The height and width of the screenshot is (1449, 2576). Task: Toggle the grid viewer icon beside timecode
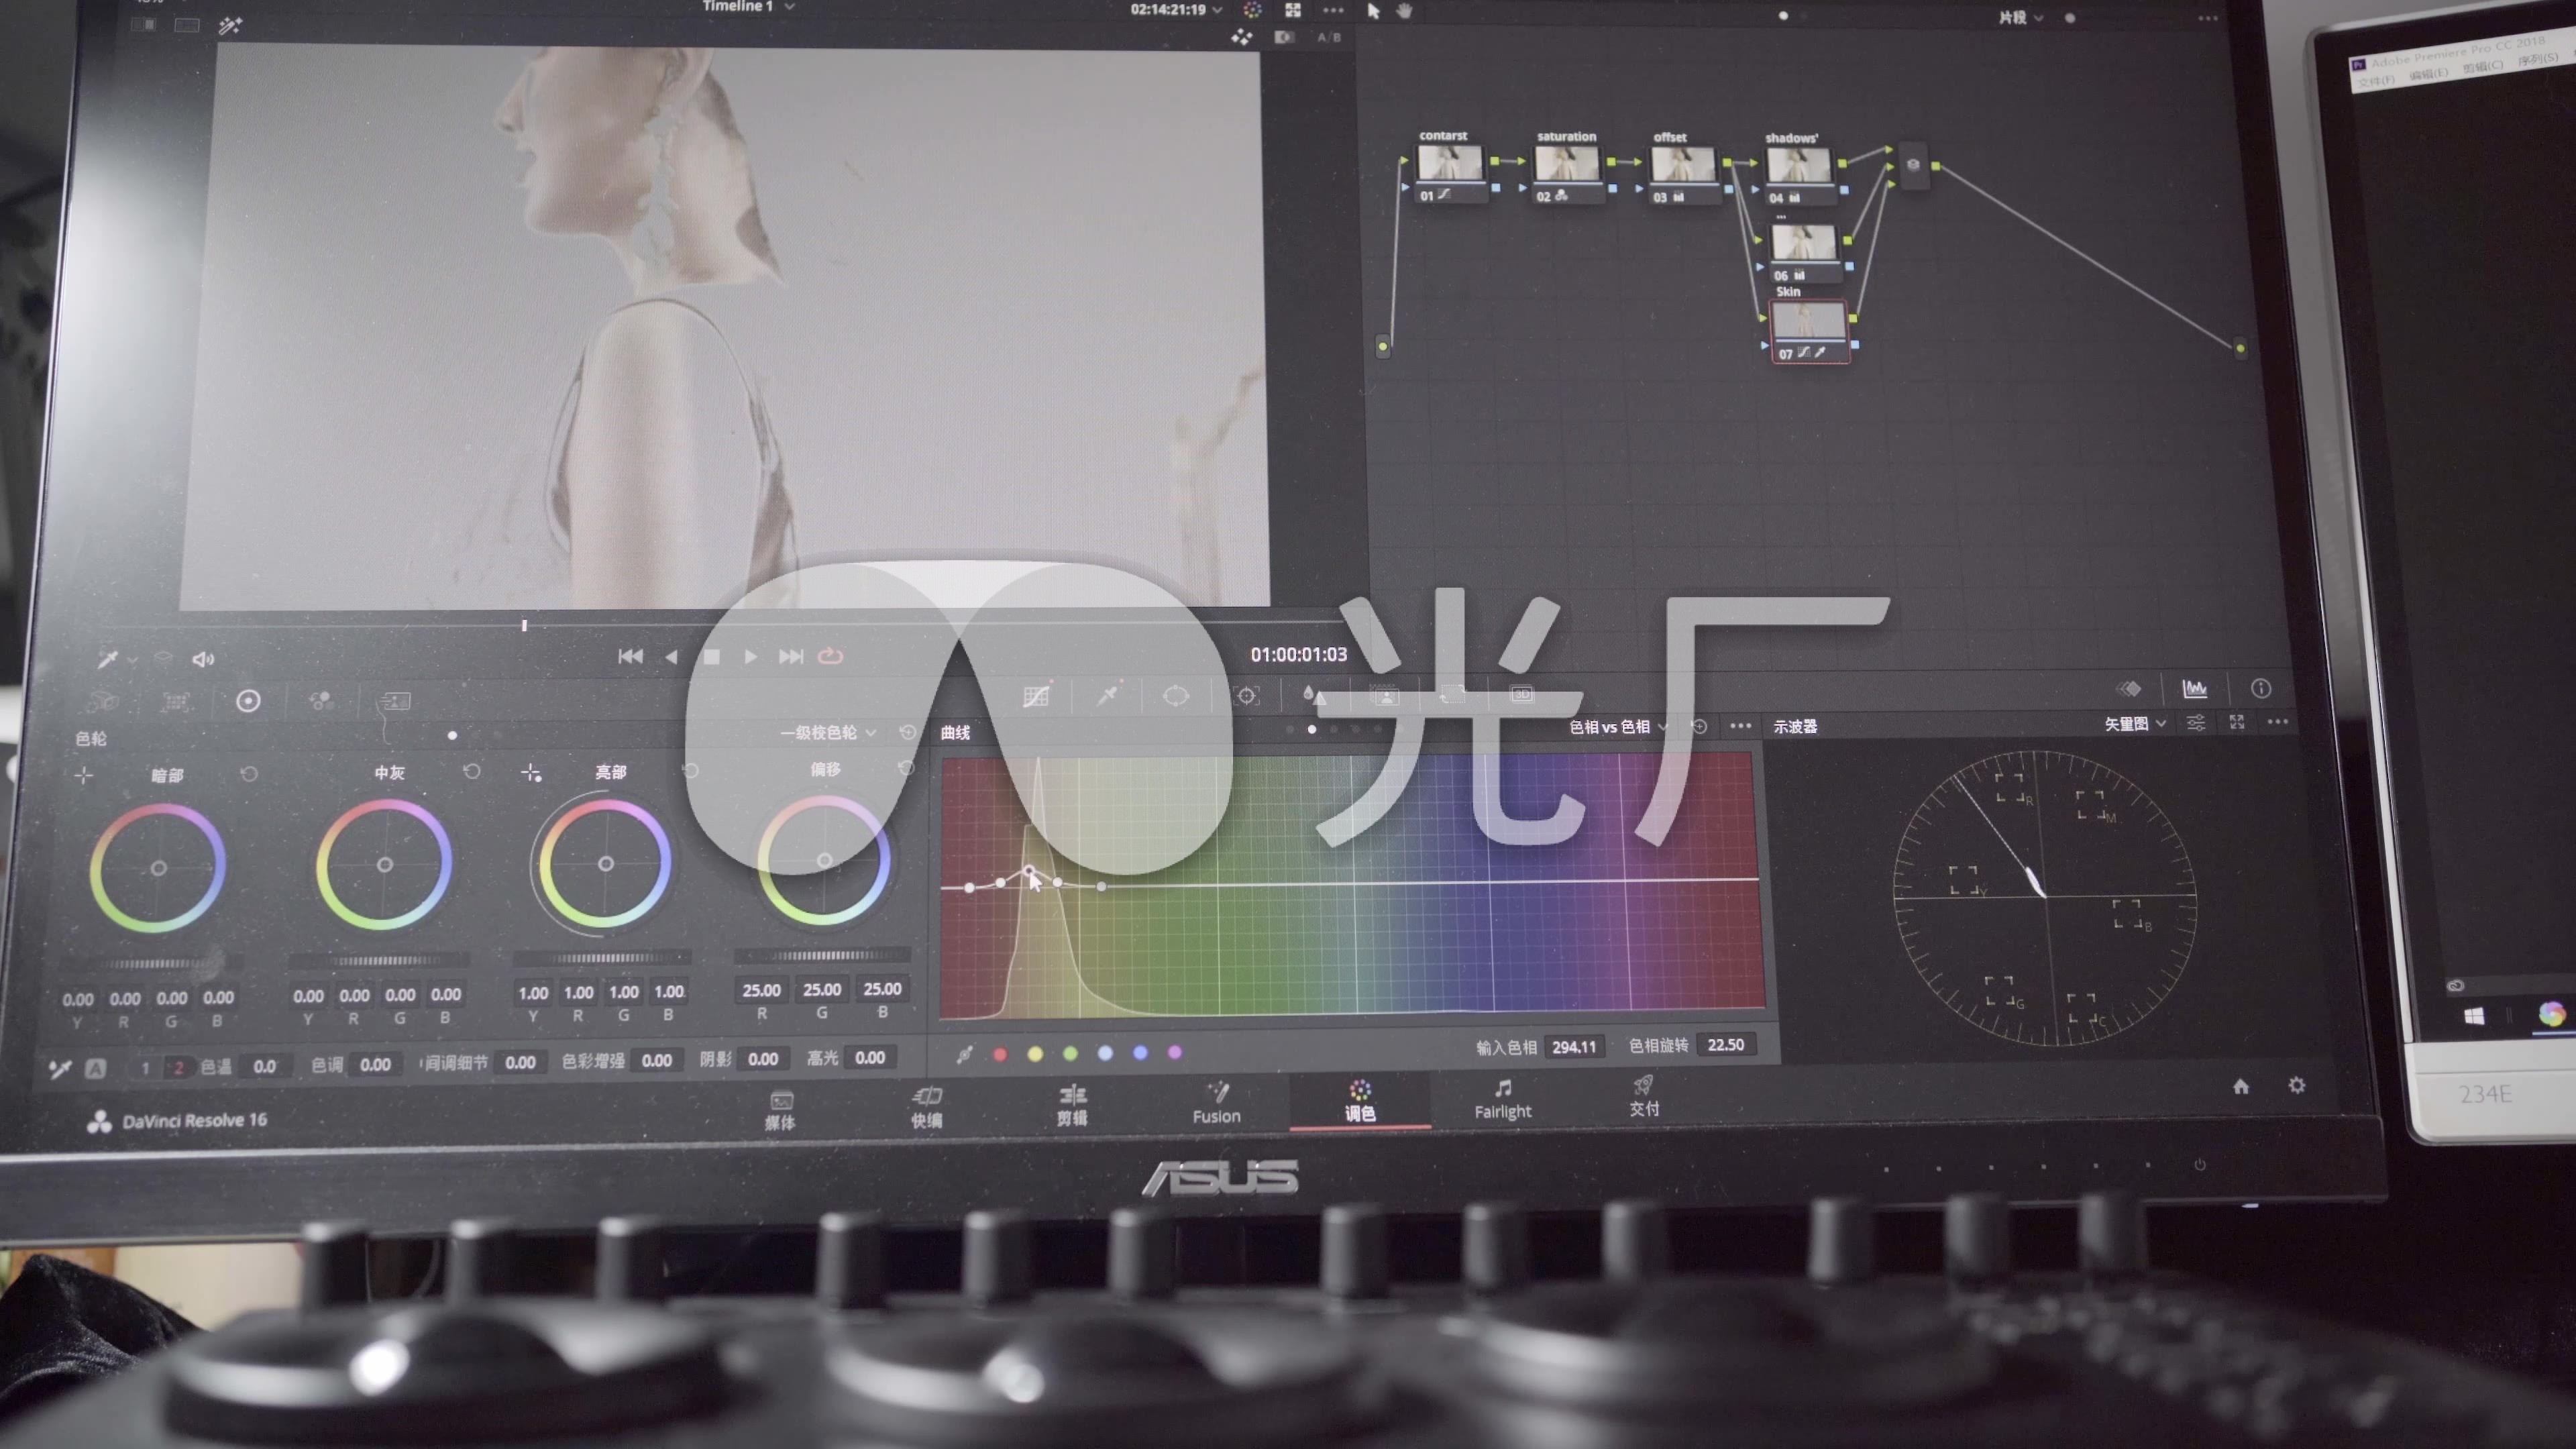[1293, 10]
